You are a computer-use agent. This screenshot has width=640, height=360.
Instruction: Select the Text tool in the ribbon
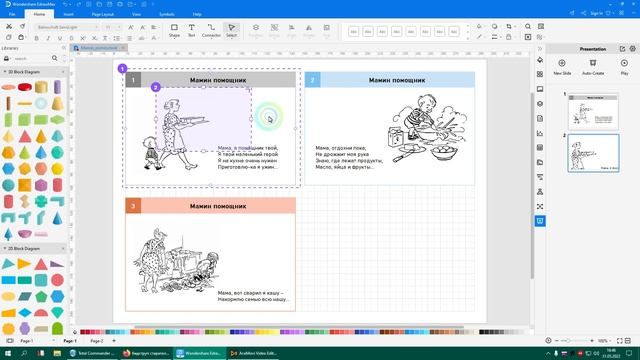pyautogui.click(x=191, y=31)
